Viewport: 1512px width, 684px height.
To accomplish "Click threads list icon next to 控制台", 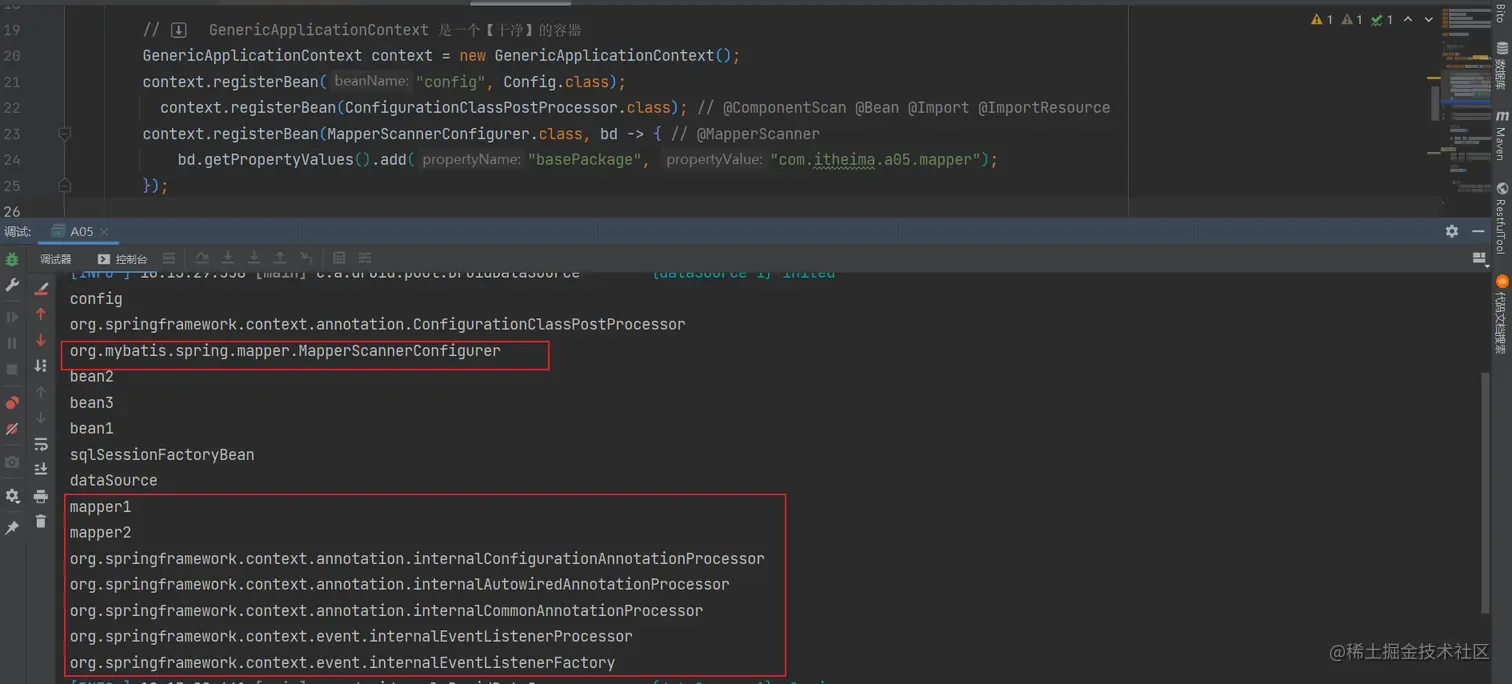I will coord(169,258).
